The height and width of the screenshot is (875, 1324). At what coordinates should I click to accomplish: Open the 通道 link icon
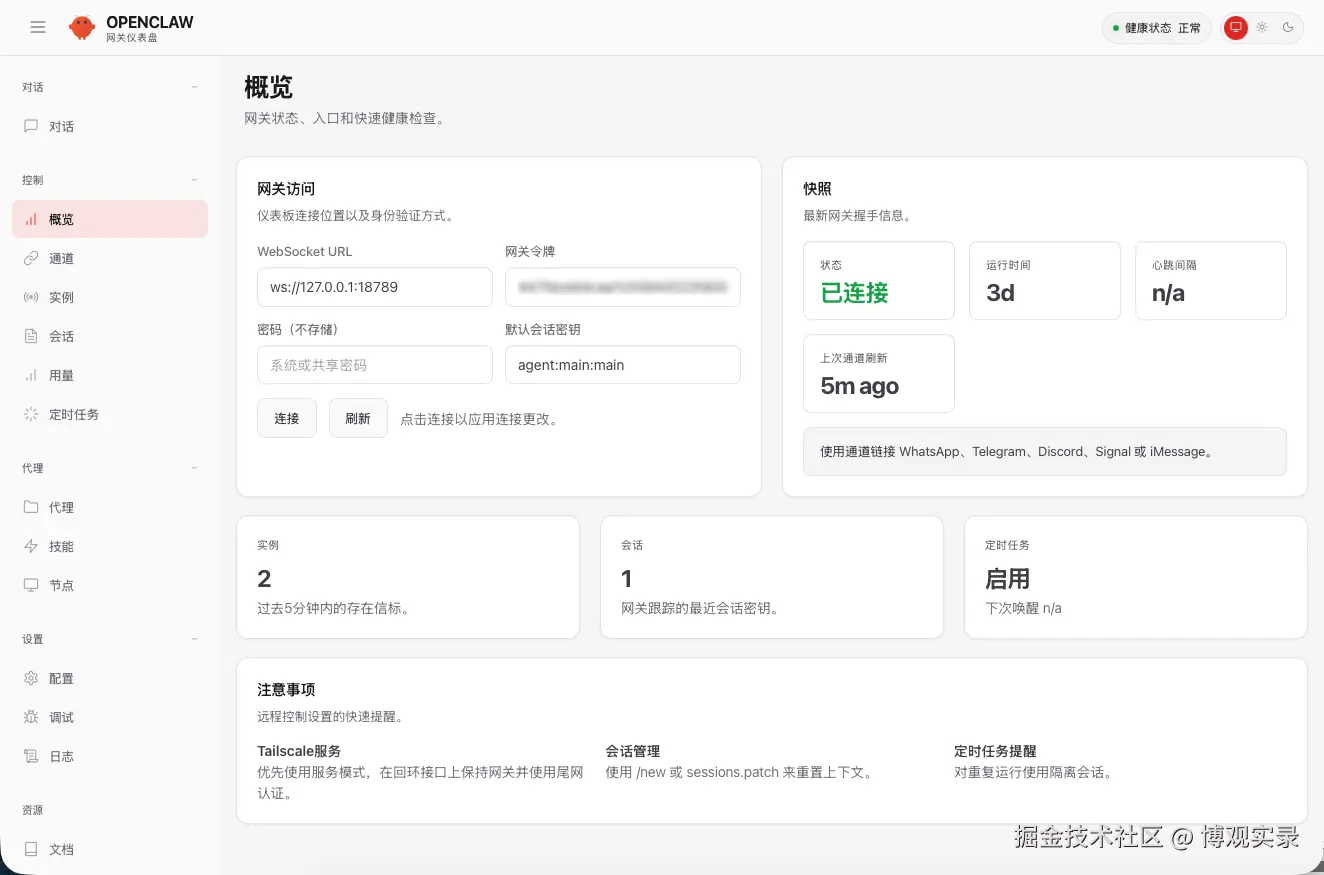click(31, 258)
